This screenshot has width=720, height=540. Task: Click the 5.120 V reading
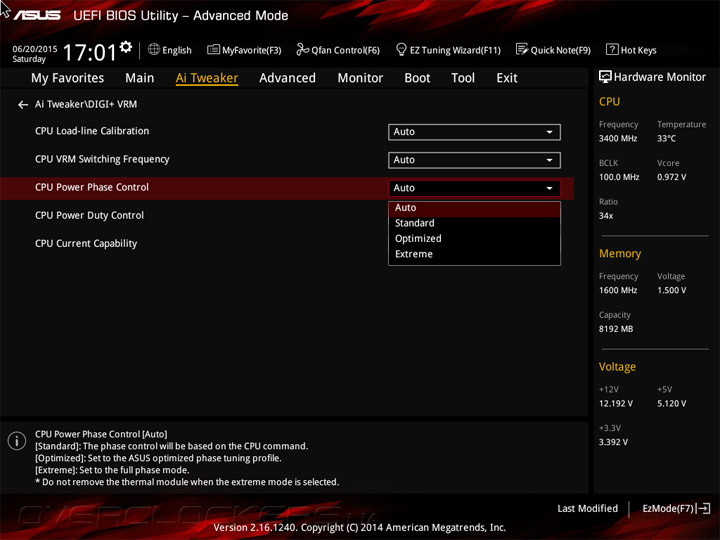coord(672,404)
